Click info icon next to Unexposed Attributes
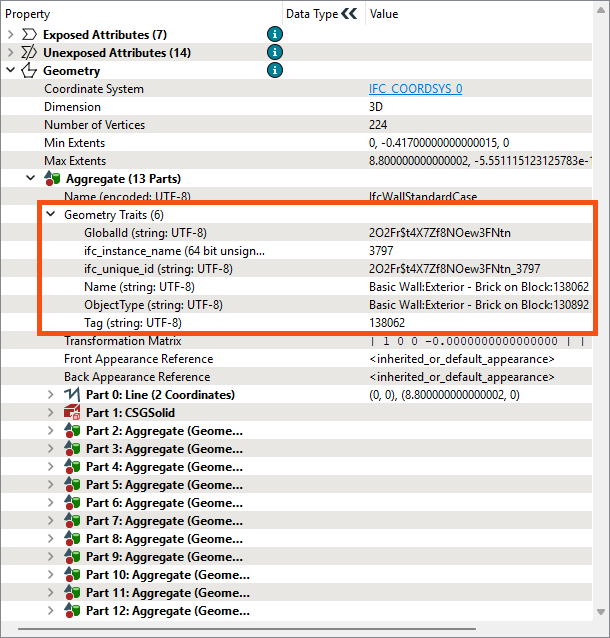Image resolution: width=610 pixels, height=638 pixels. coord(274,53)
